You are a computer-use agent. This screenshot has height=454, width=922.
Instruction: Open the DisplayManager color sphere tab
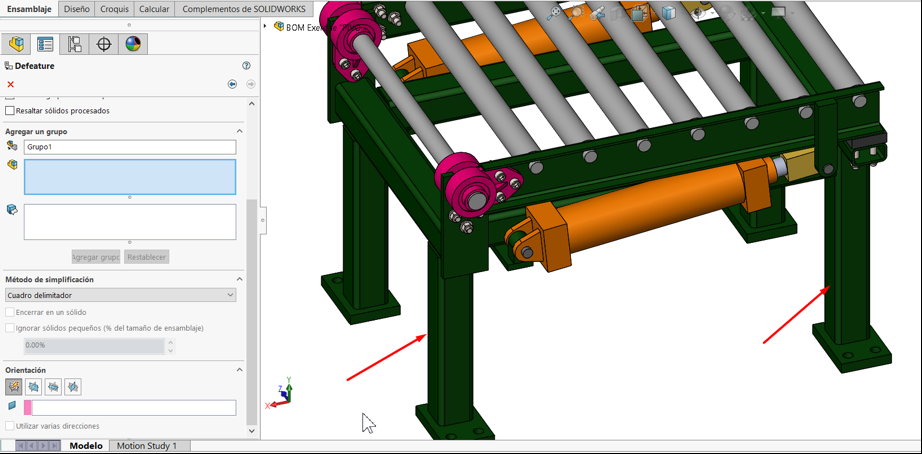[133, 44]
